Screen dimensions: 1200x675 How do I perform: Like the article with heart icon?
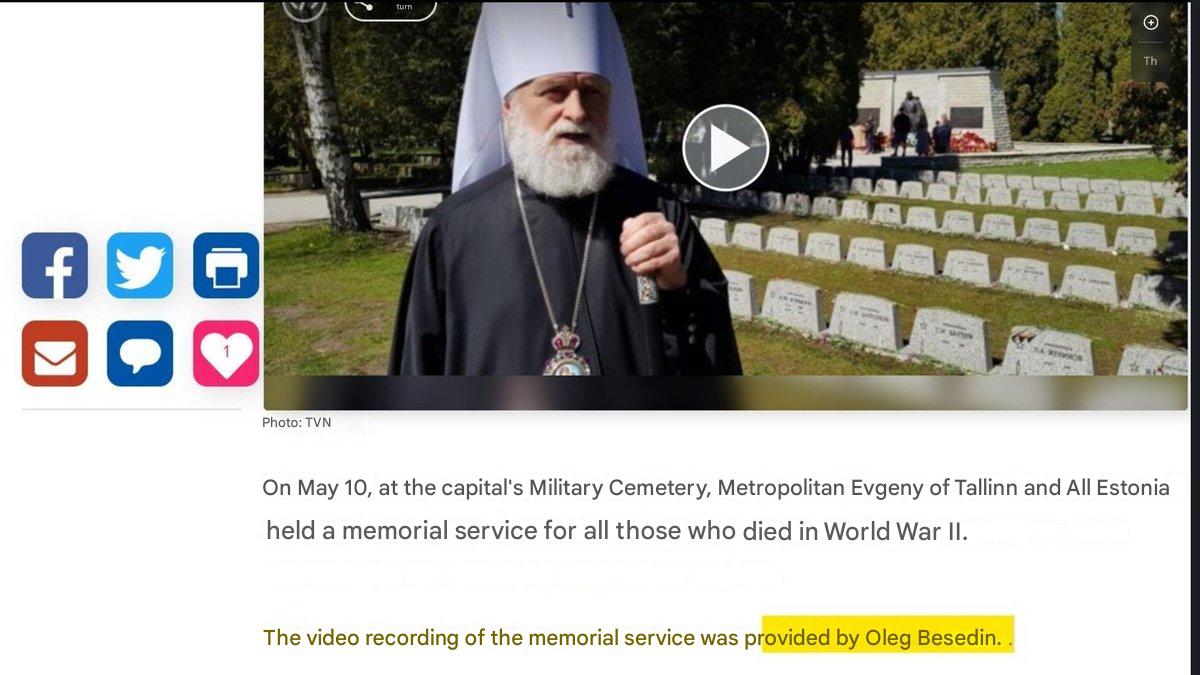(226, 353)
